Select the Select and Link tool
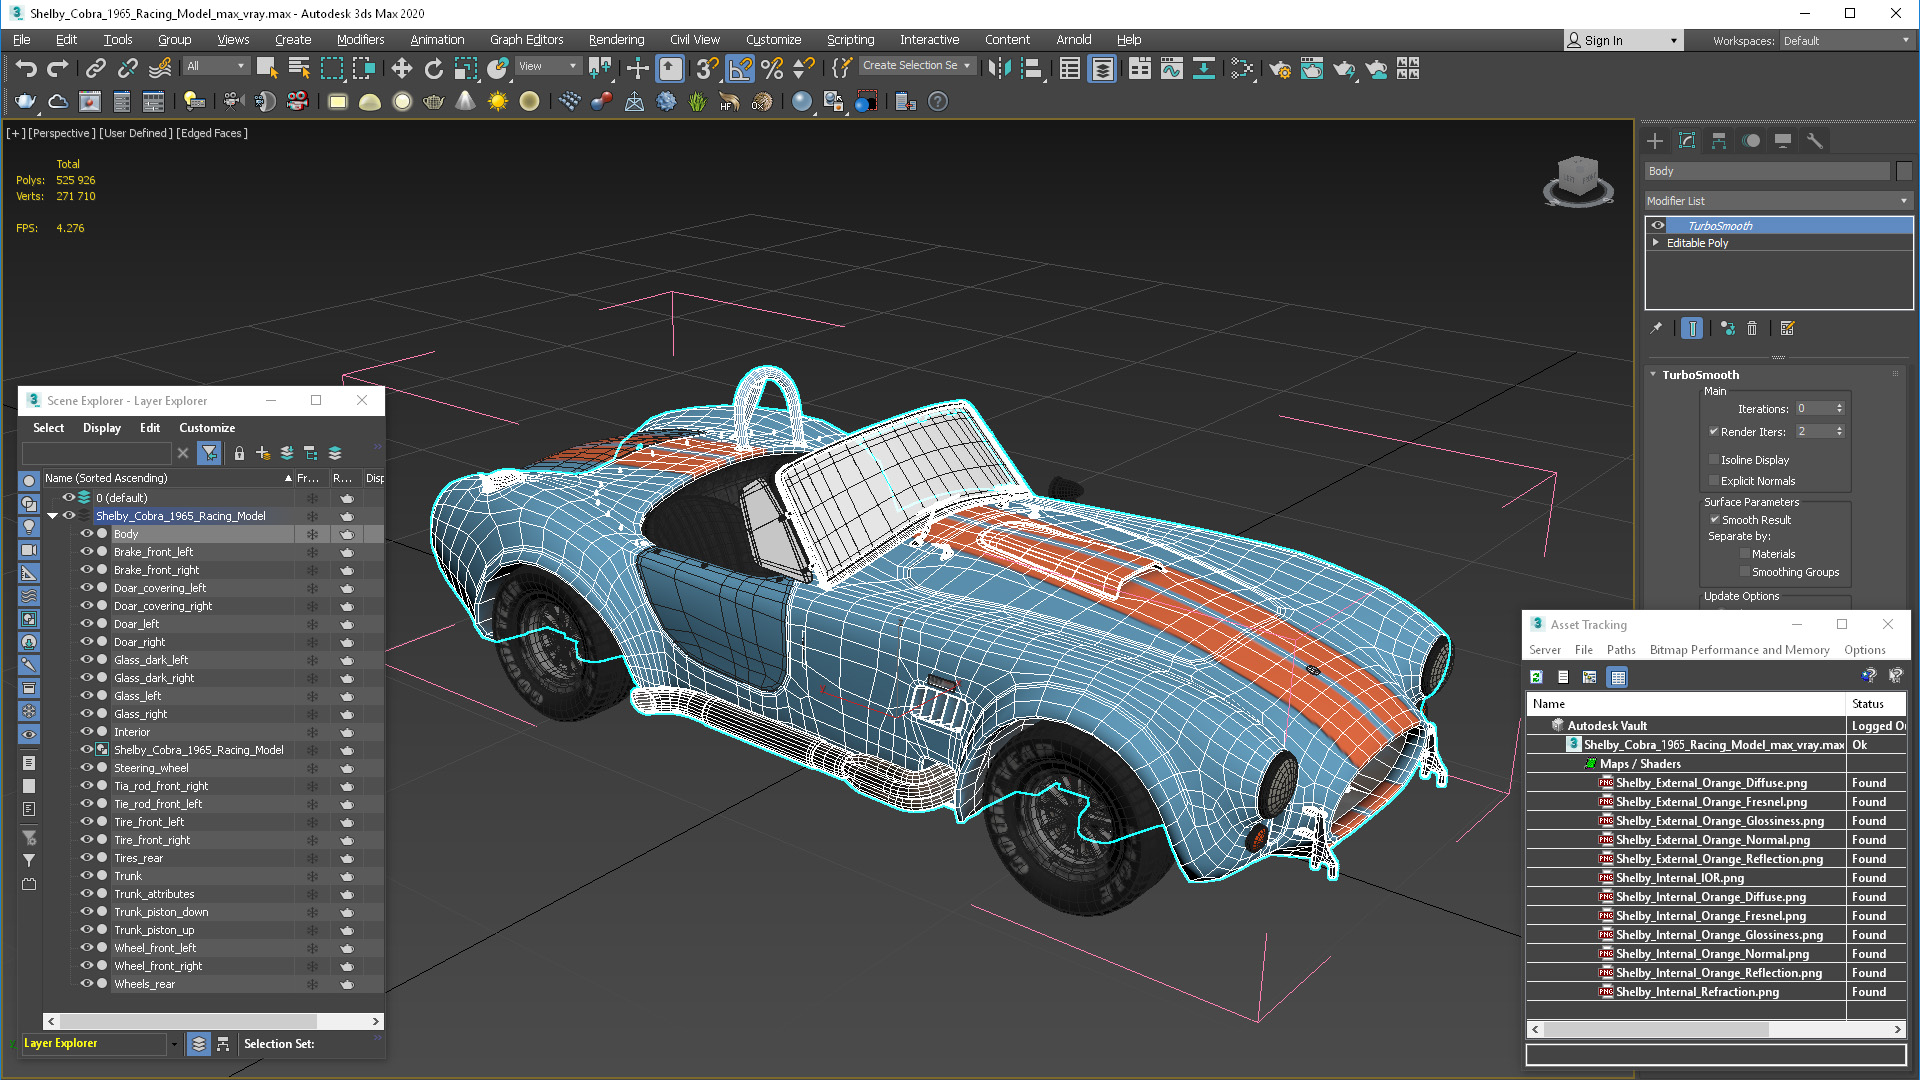Image resolution: width=1920 pixels, height=1080 pixels. 95,68
